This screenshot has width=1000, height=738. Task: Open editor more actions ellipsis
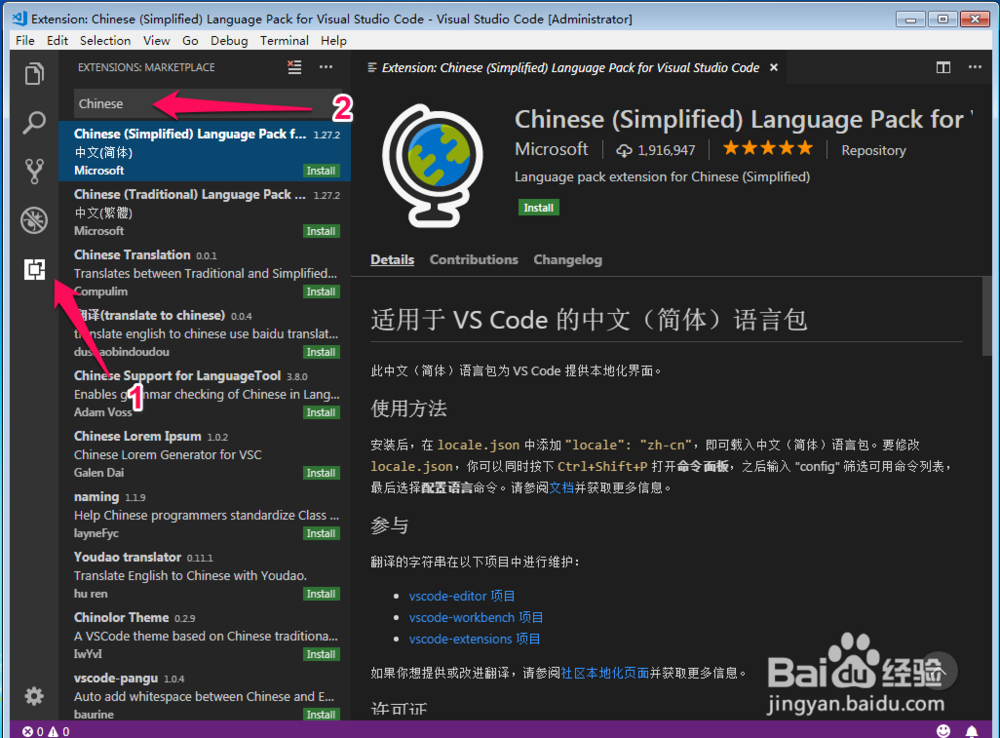tap(974, 67)
